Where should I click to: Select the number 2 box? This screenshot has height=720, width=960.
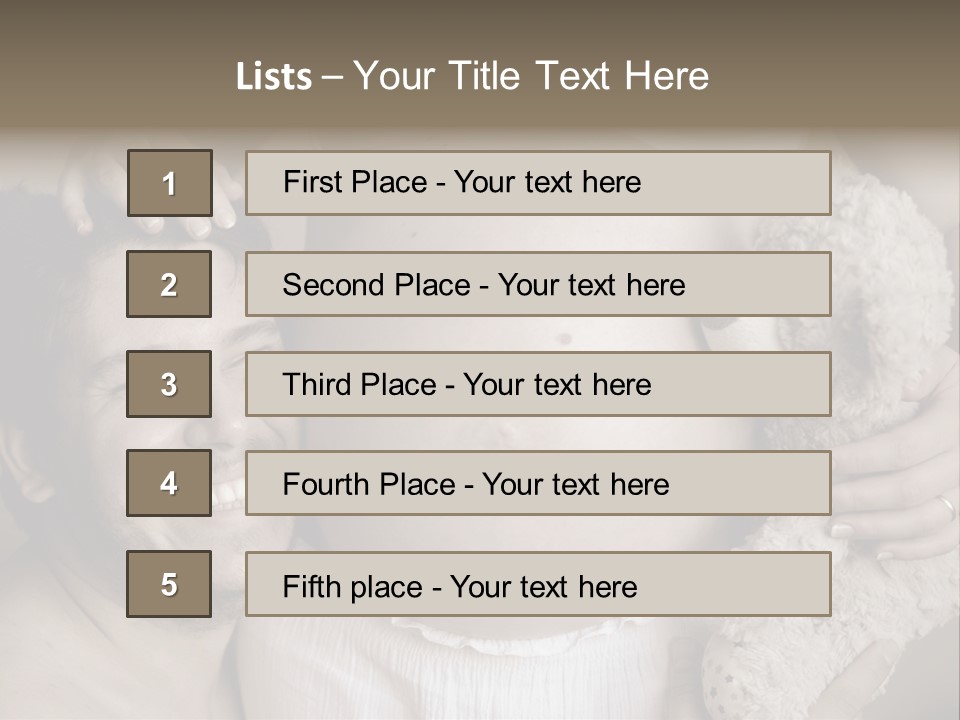169,284
